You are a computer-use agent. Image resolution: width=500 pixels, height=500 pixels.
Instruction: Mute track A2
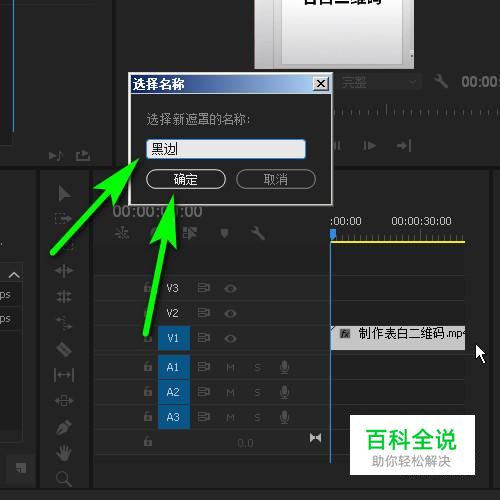230,393
